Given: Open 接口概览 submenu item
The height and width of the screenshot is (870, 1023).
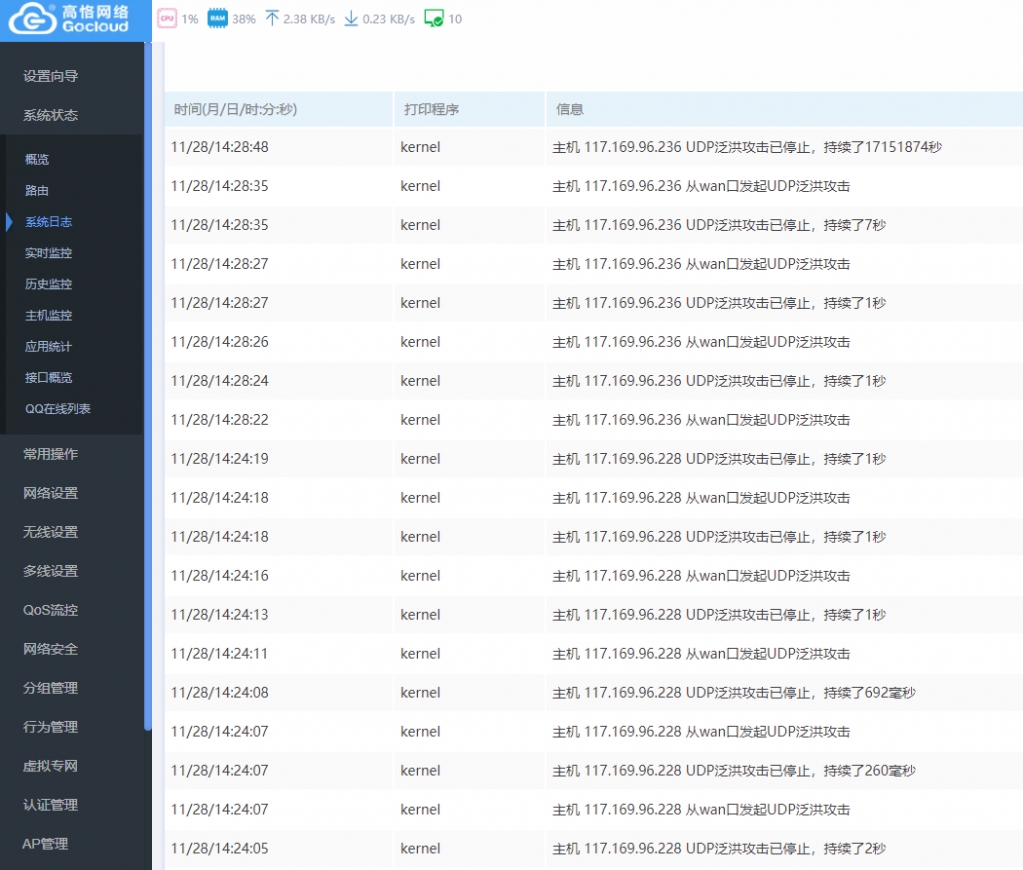Looking at the screenshot, I should tap(48, 377).
